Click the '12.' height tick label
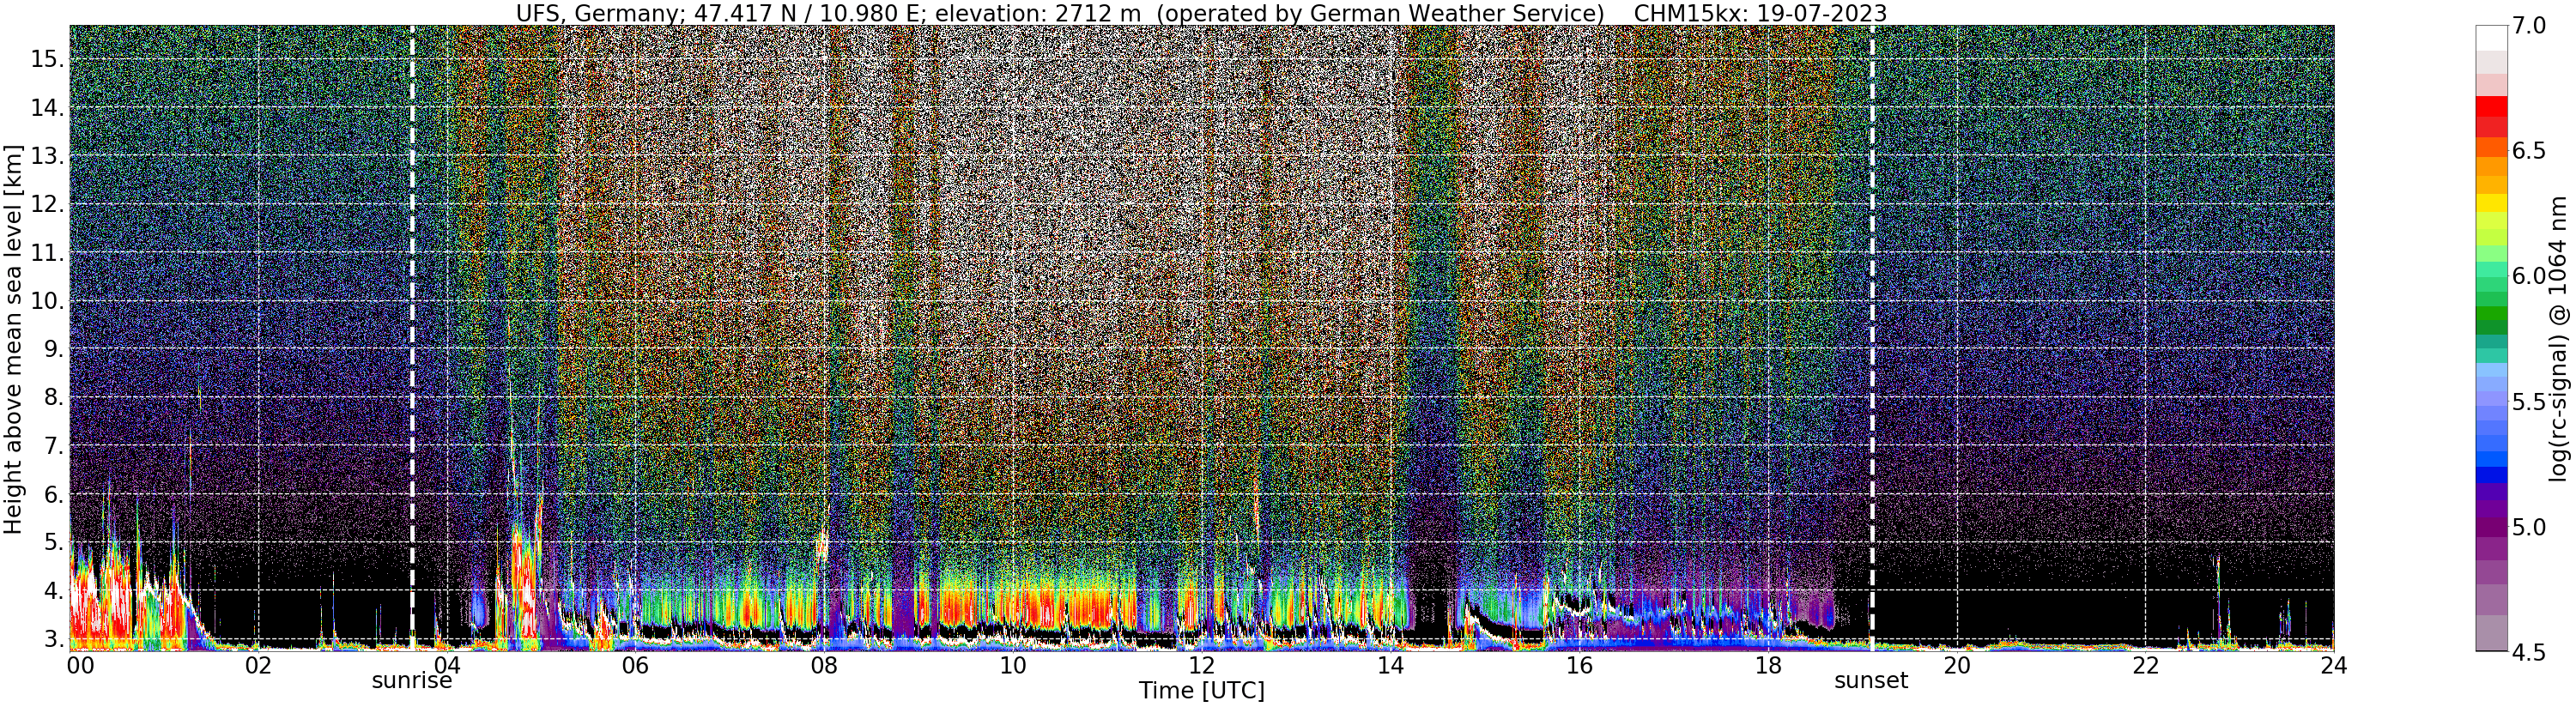The width and height of the screenshot is (2576, 707). [x=47, y=204]
